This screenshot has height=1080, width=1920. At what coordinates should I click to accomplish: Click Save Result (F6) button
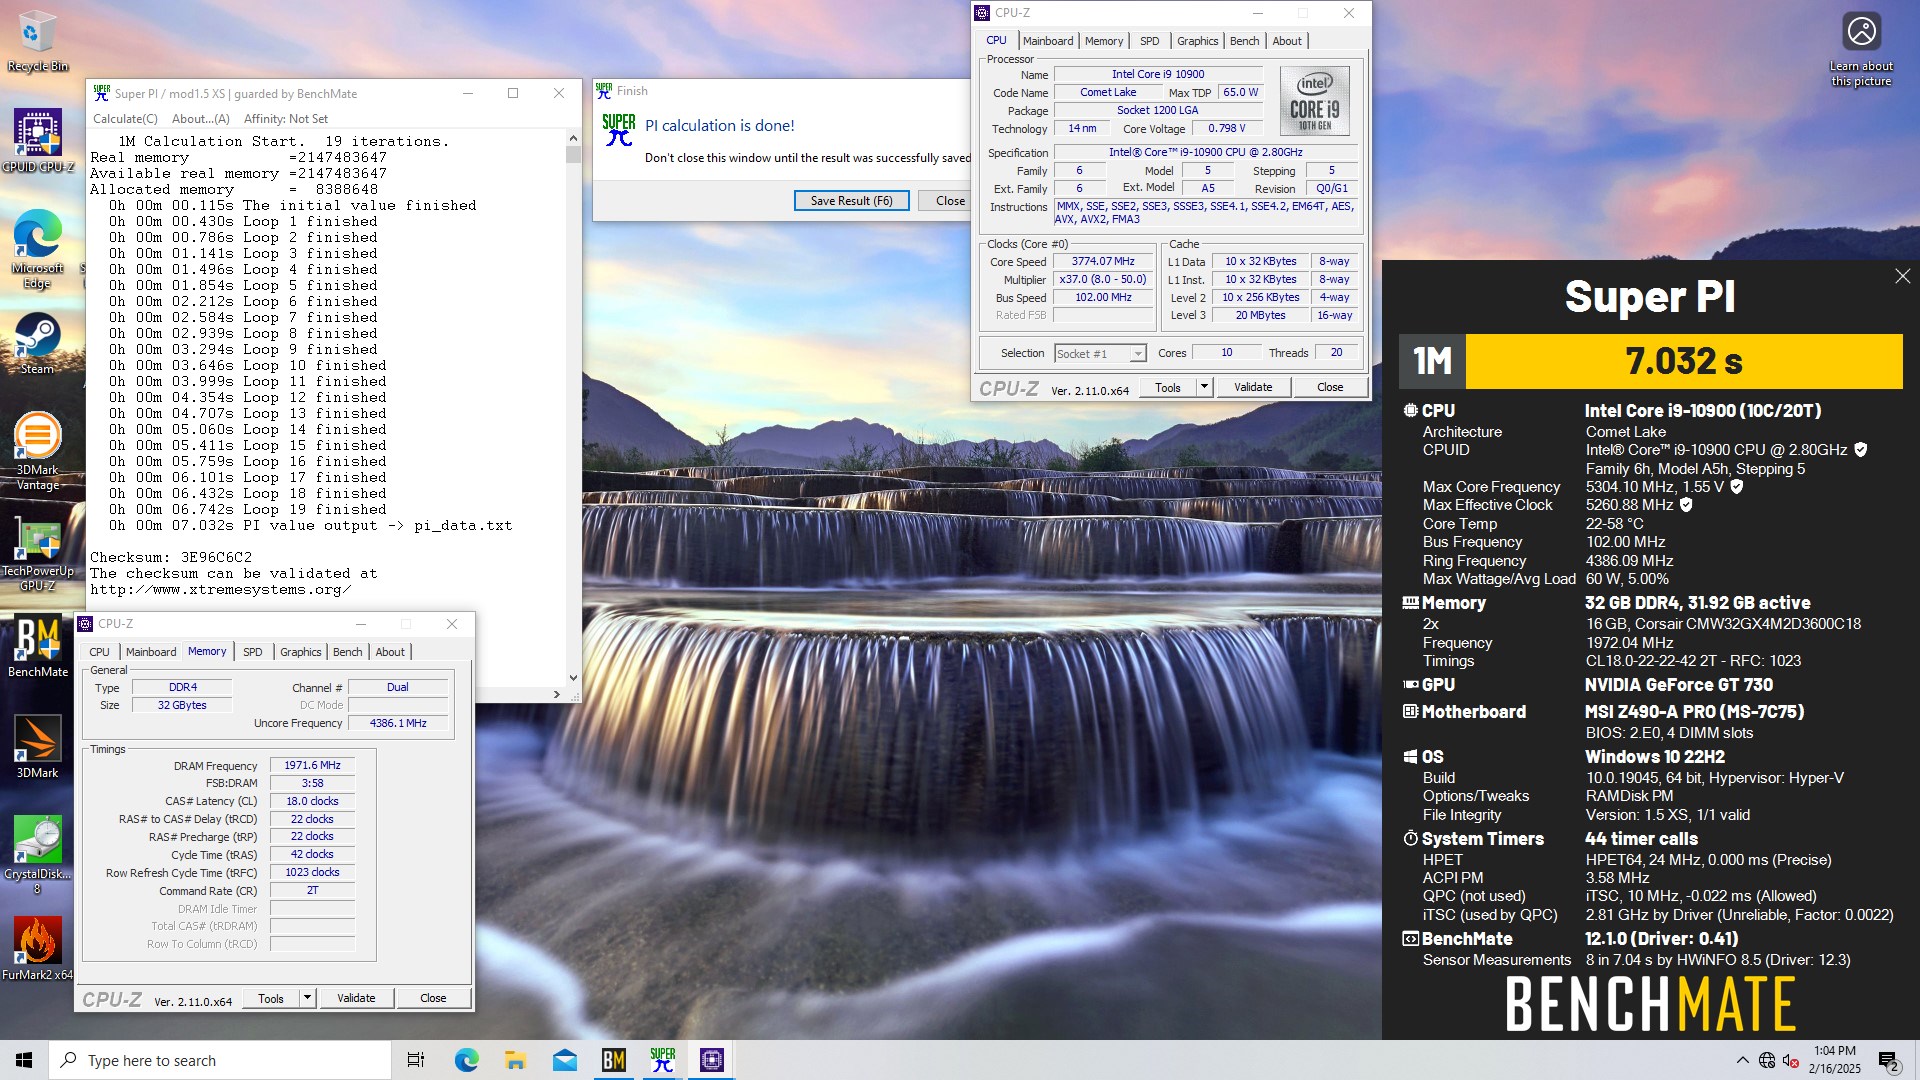coord(851,201)
